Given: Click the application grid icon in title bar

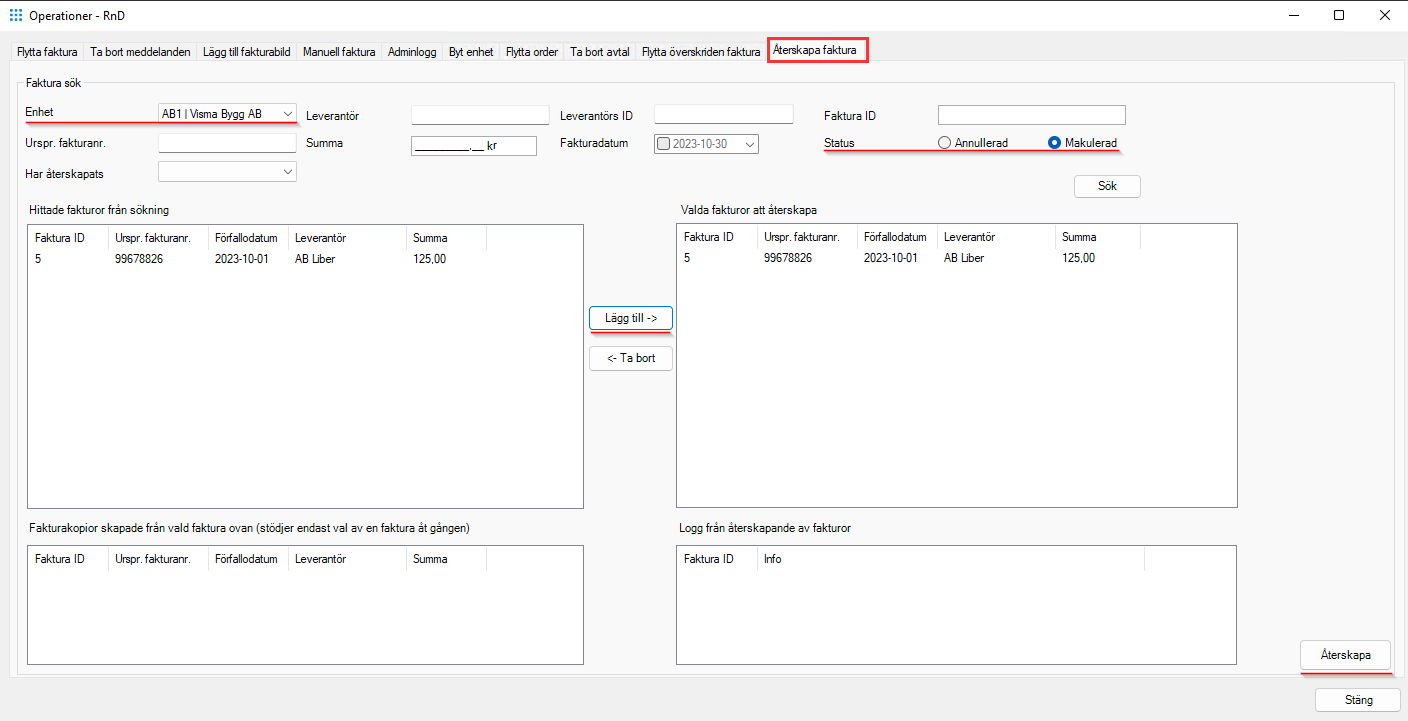Looking at the screenshot, I should [15, 15].
